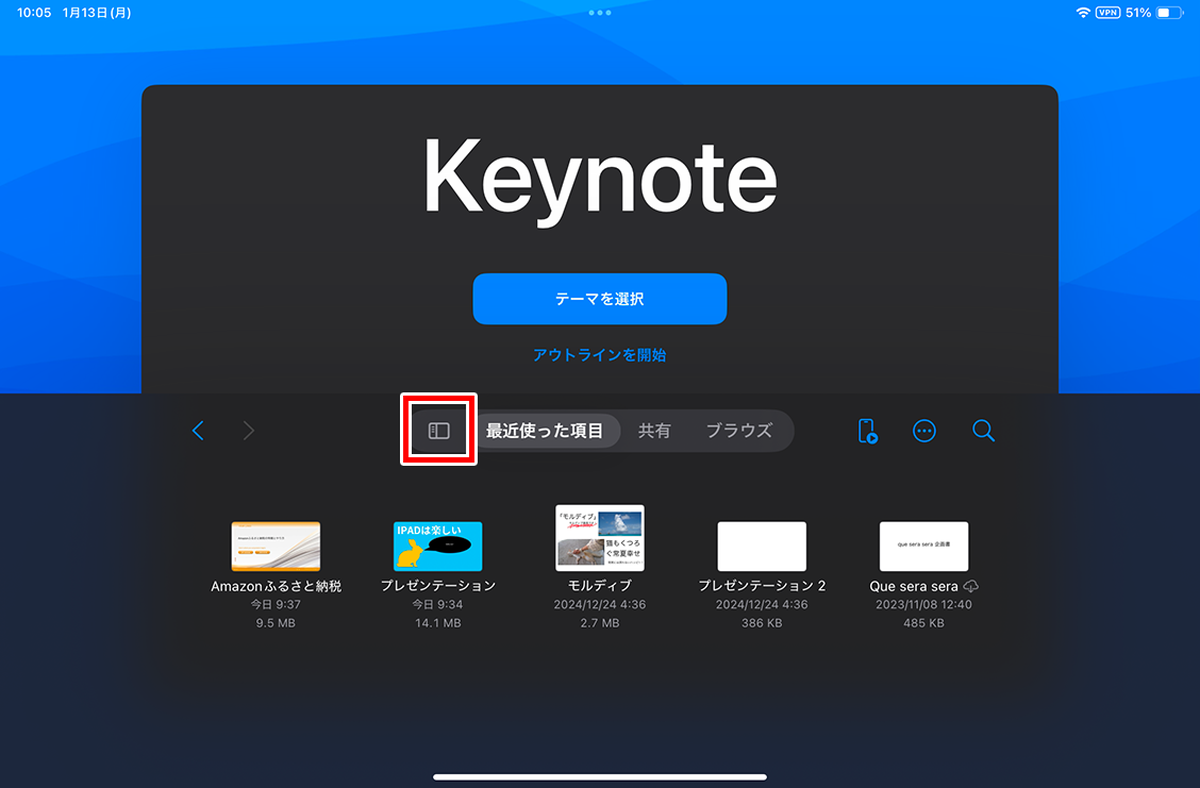Tap the 1月13日(月) date in status bar
Viewport: 1200px width, 788px height.
click(x=96, y=13)
